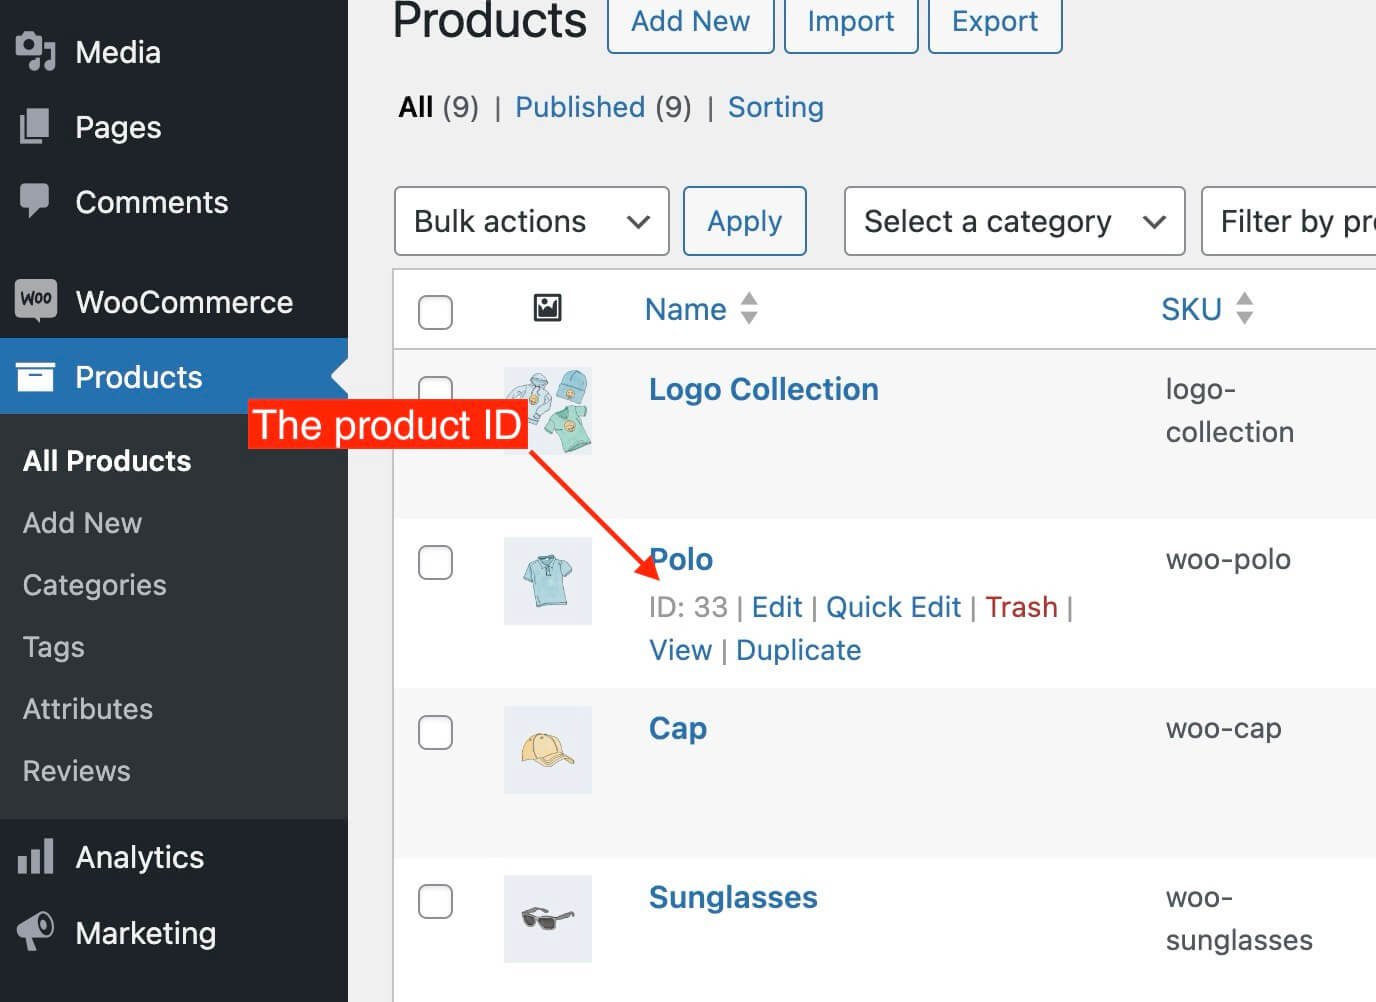This screenshot has height=1002, width=1376.
Task: Click the Export button
Action: pyautogui.click(x=995, y=21)
